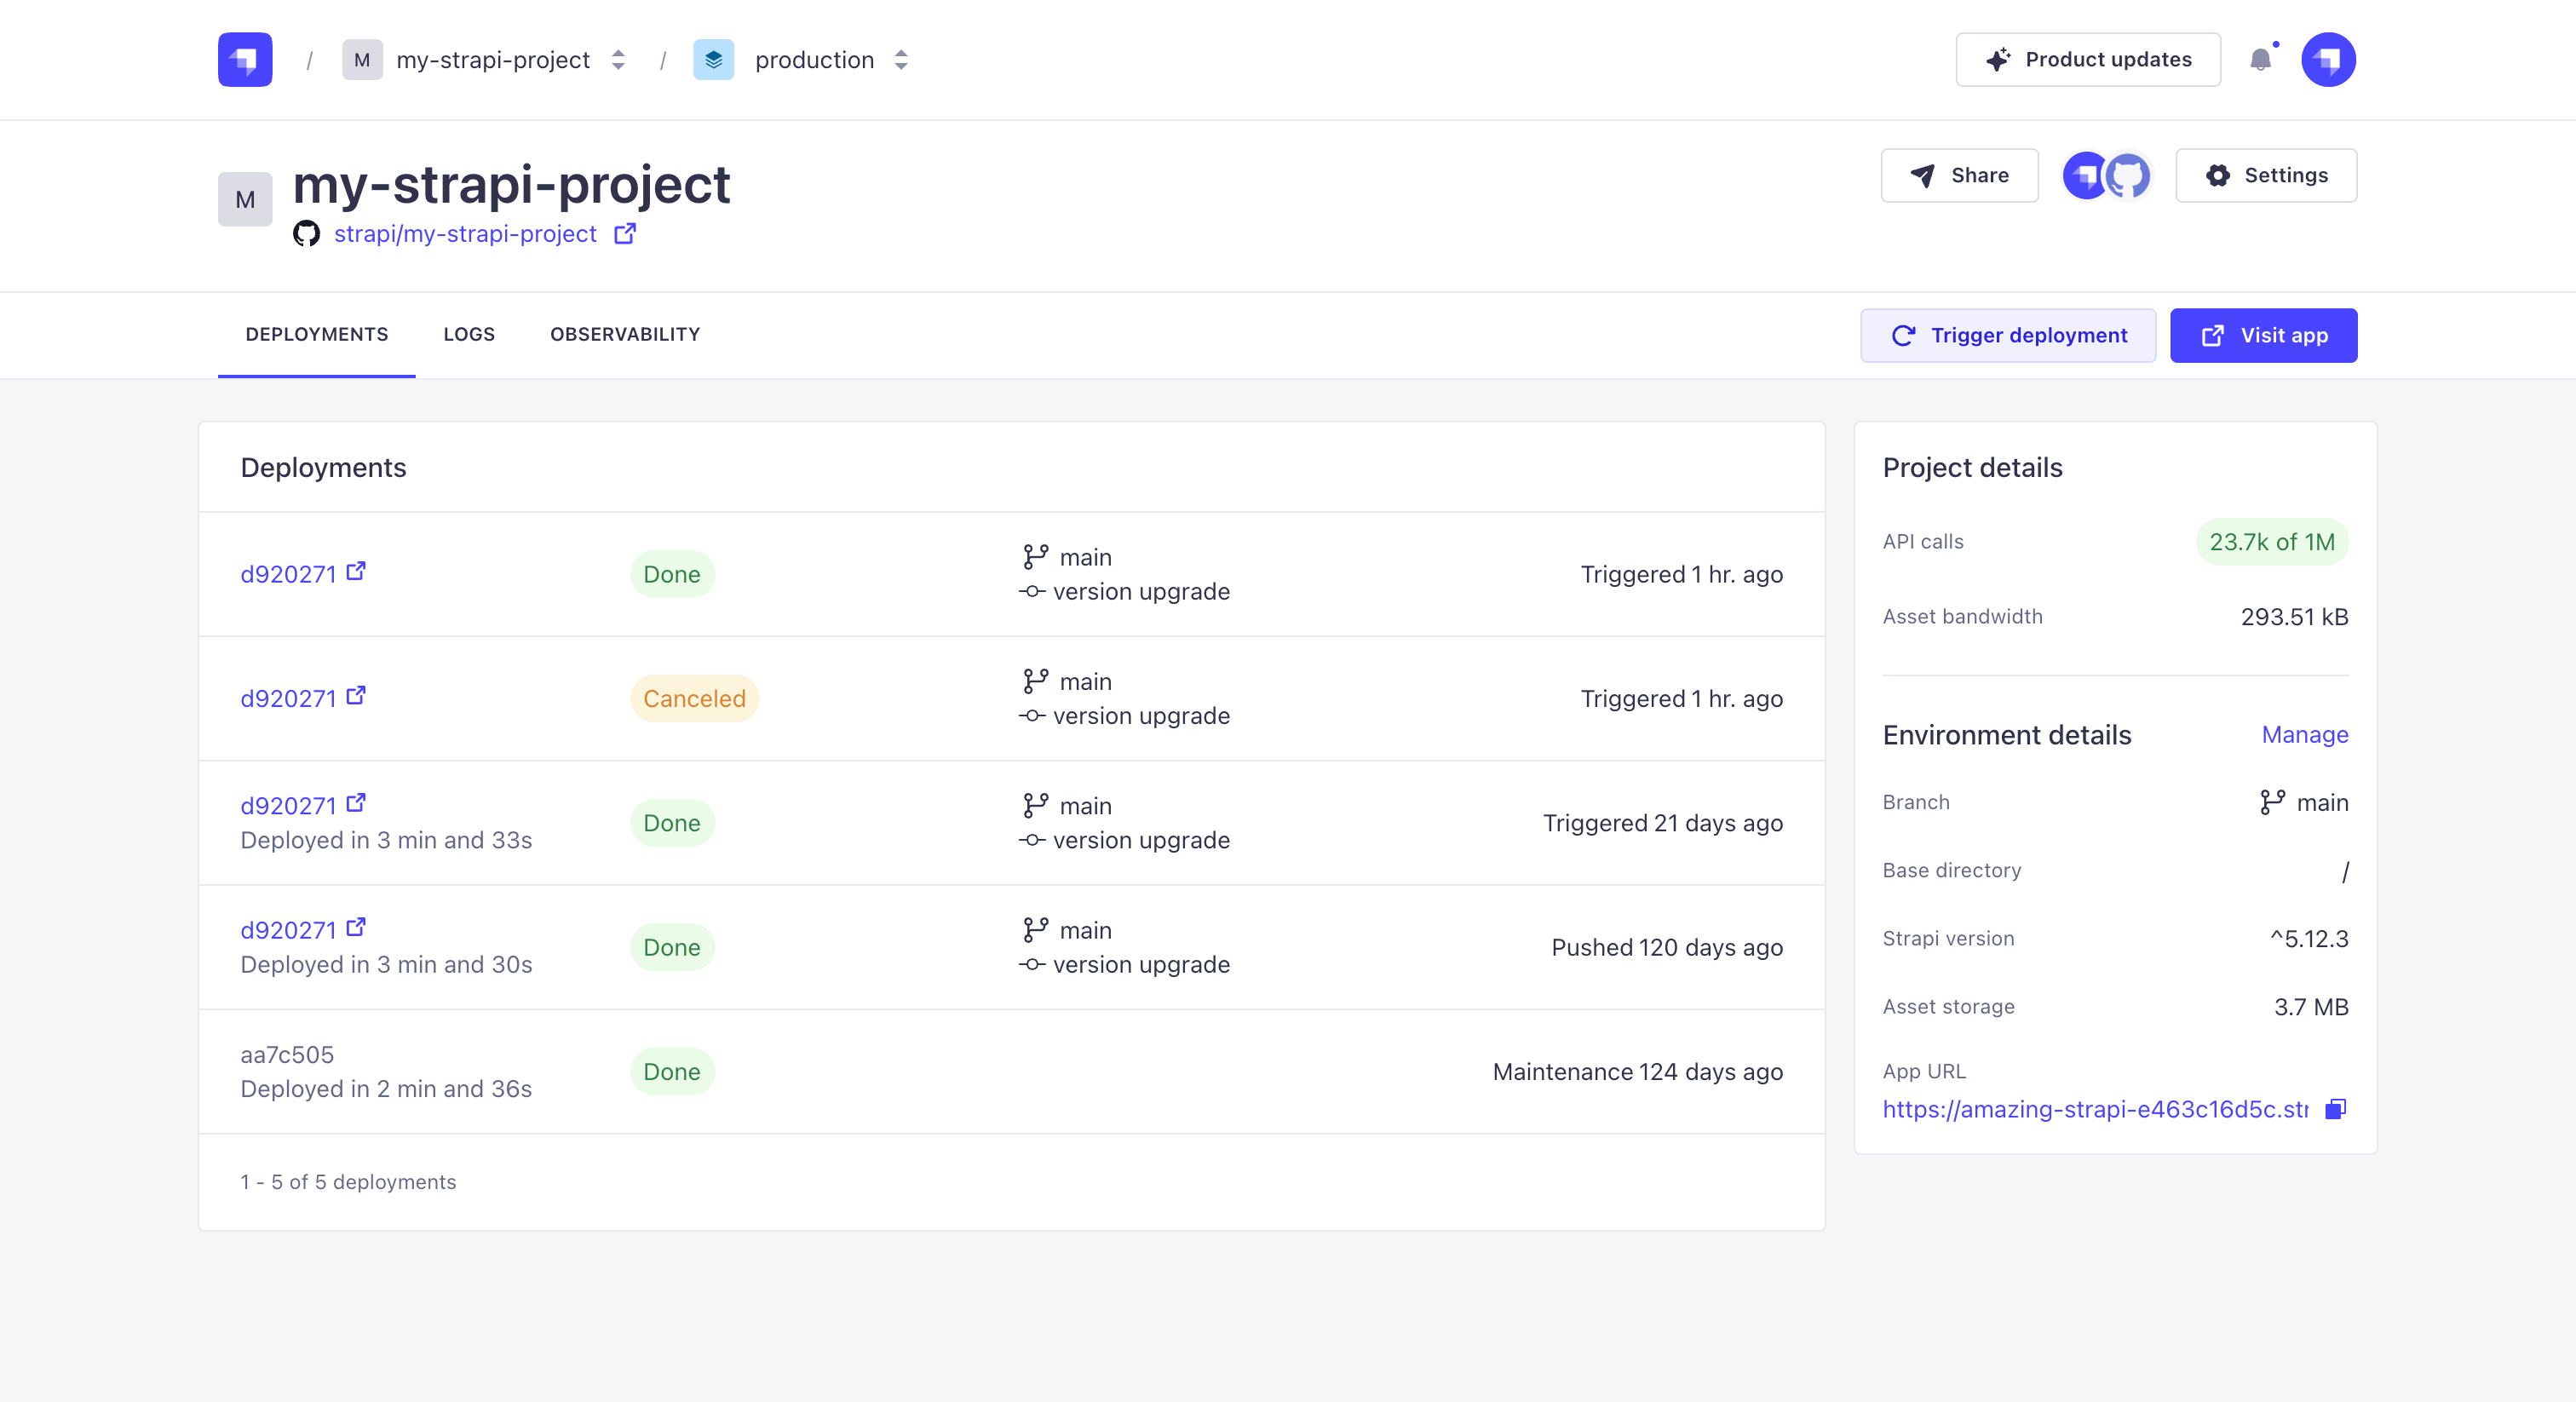Viewport: 2576px width, 1402px height.
Task: Click the branch icon in Environment details
Action: coord(2272,802)
